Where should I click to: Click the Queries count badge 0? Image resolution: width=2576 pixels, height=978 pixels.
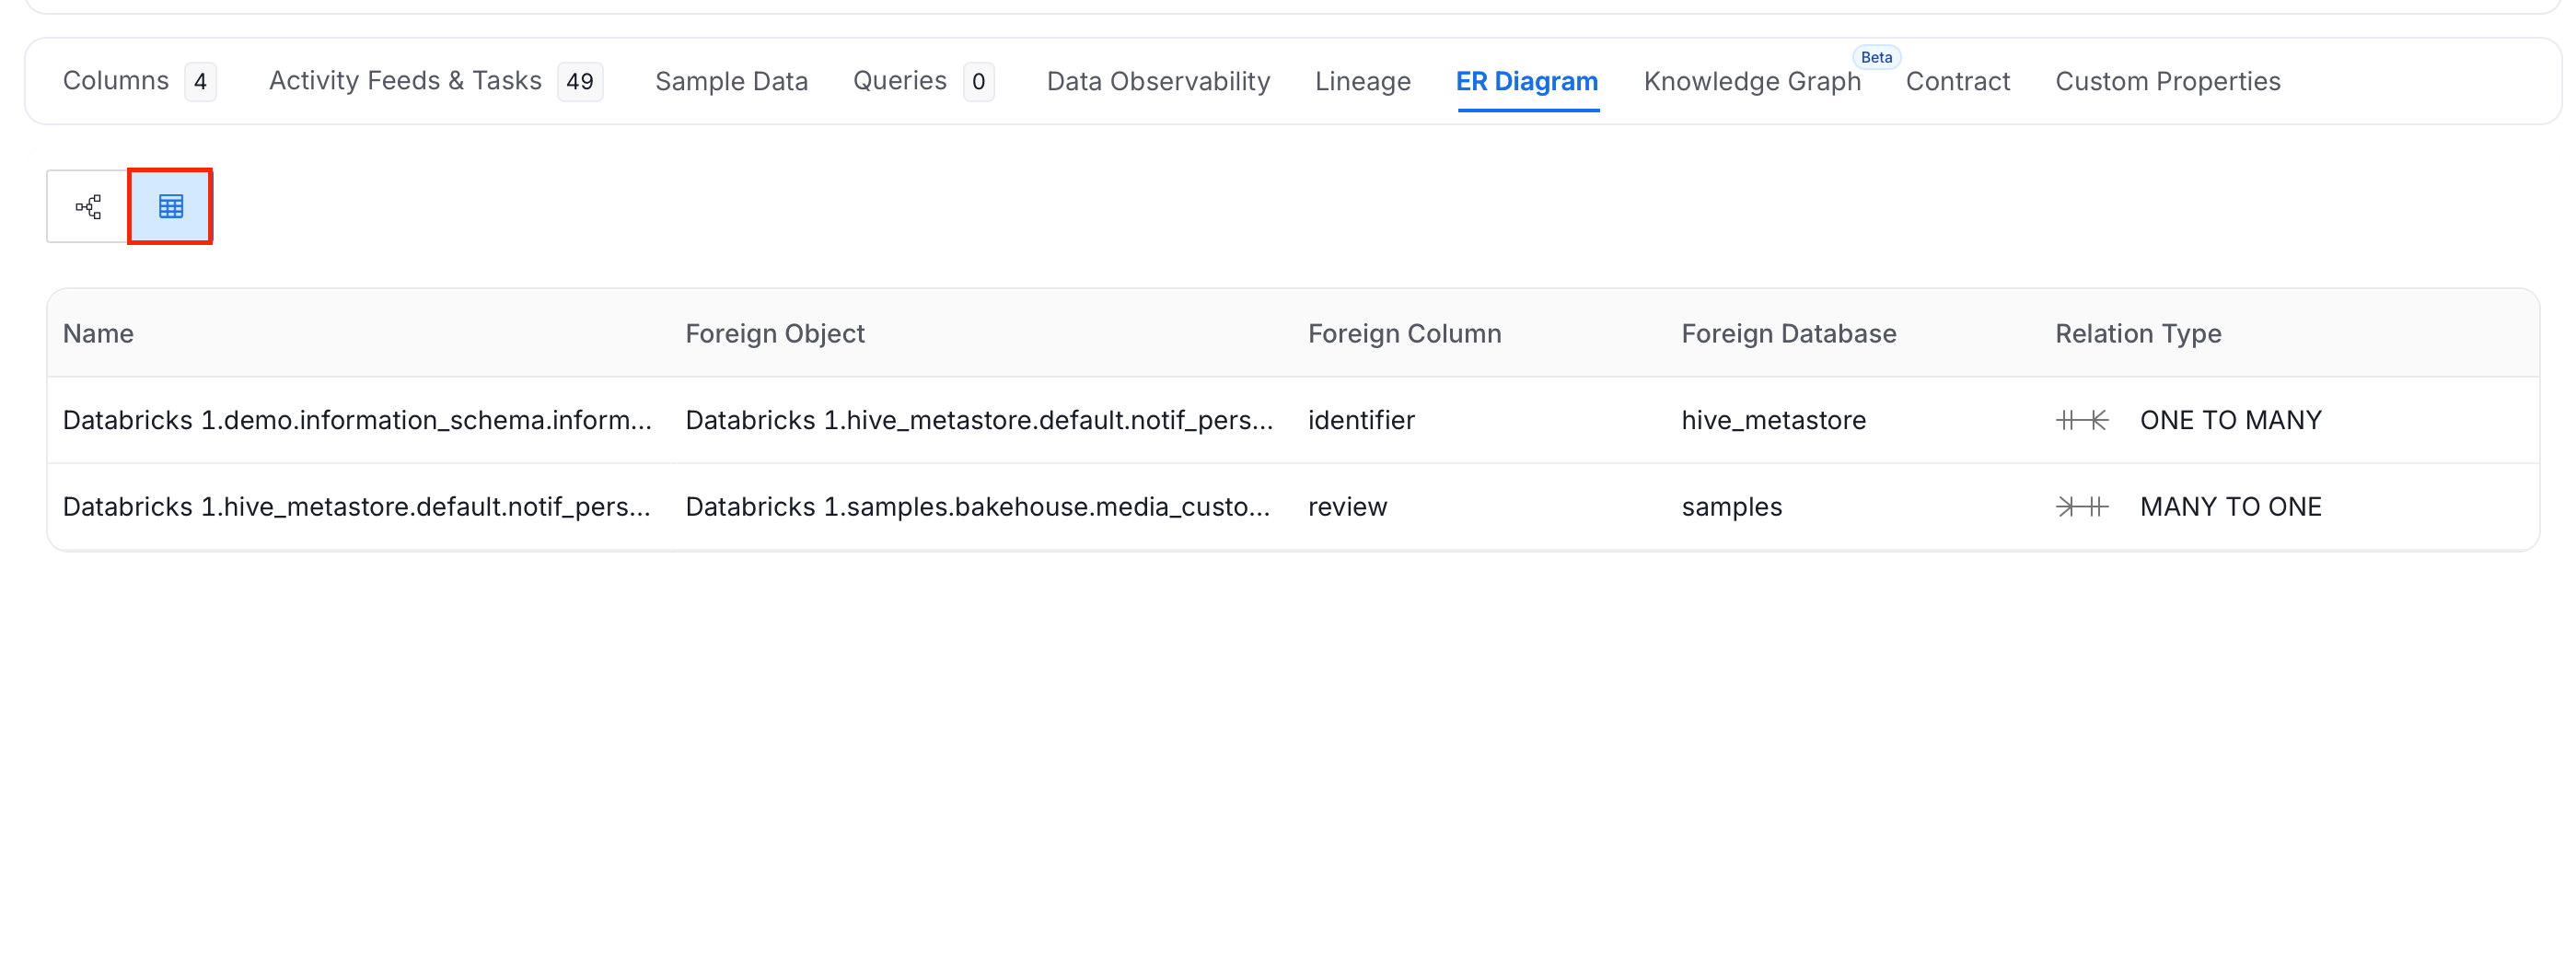click(x=978, y=81)
